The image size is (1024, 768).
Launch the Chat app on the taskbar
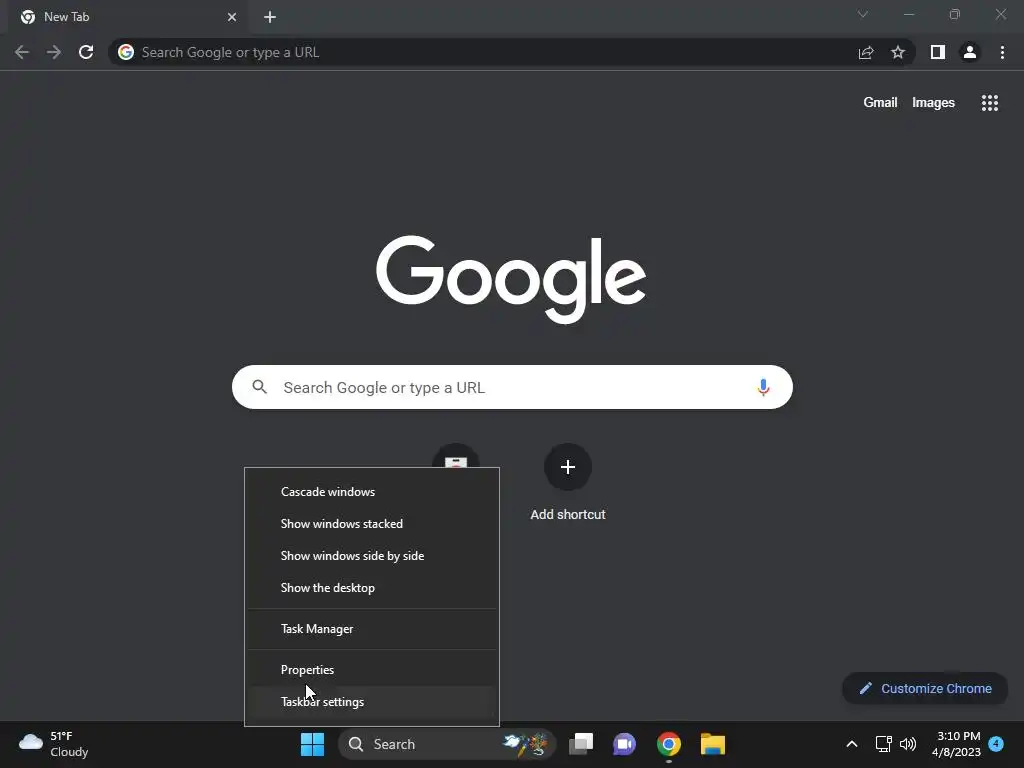624,744
